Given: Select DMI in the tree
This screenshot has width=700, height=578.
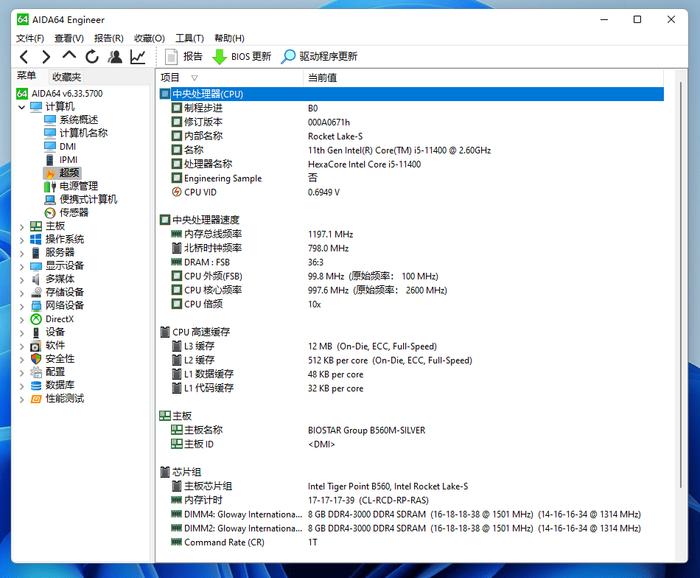Looking at the screenshot, I should (60, 146).
